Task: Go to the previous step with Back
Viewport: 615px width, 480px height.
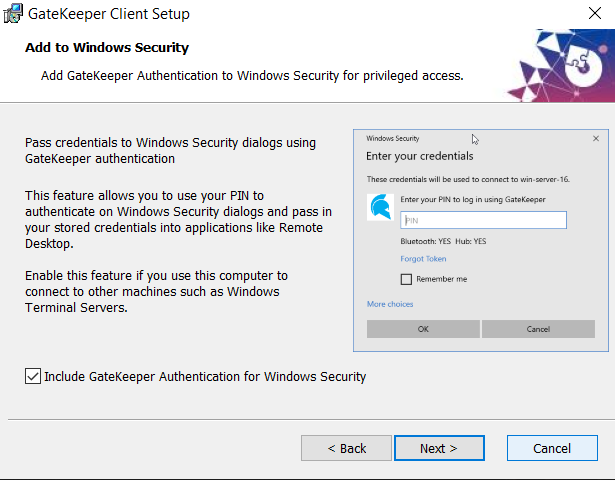Action: click(347, 448)
